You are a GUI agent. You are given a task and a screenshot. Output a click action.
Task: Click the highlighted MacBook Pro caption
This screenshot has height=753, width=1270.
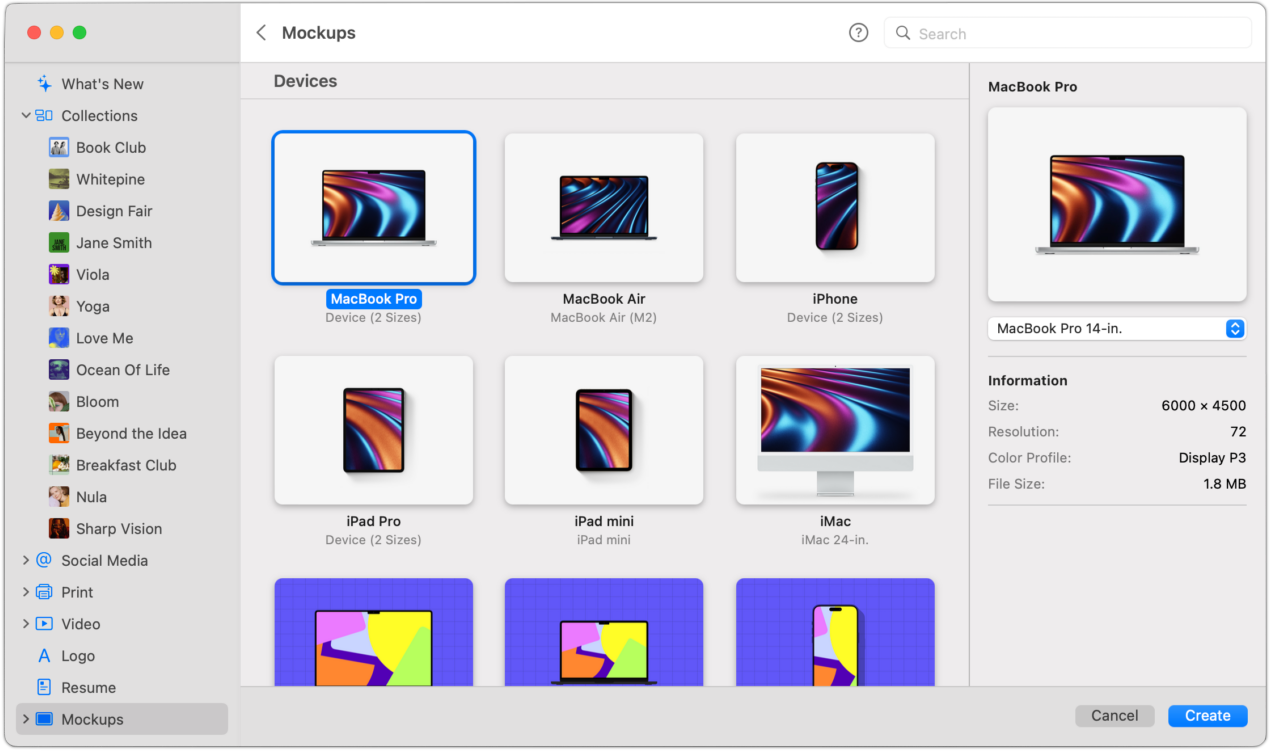click(374, 299)
